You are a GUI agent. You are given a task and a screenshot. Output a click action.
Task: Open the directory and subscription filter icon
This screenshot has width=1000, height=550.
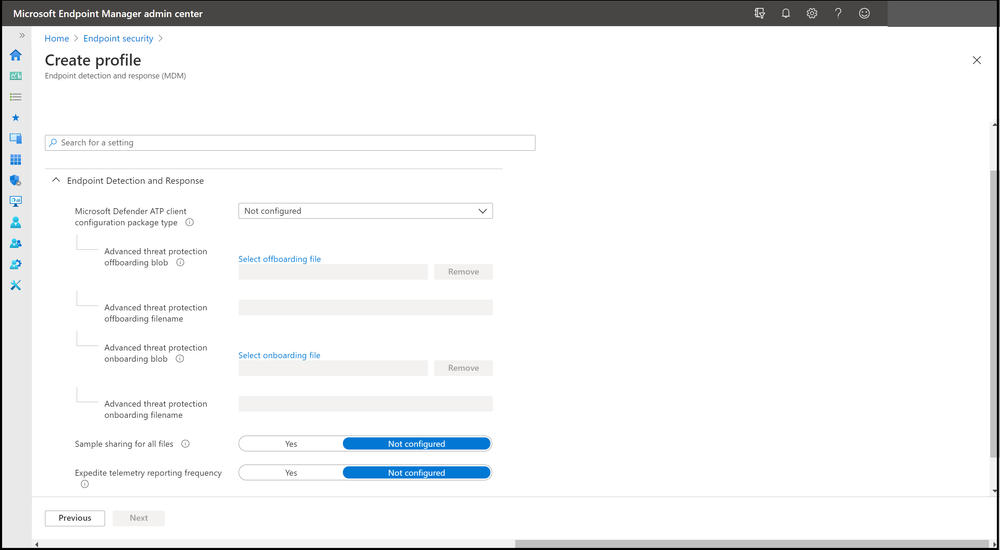tap(760, 13)
